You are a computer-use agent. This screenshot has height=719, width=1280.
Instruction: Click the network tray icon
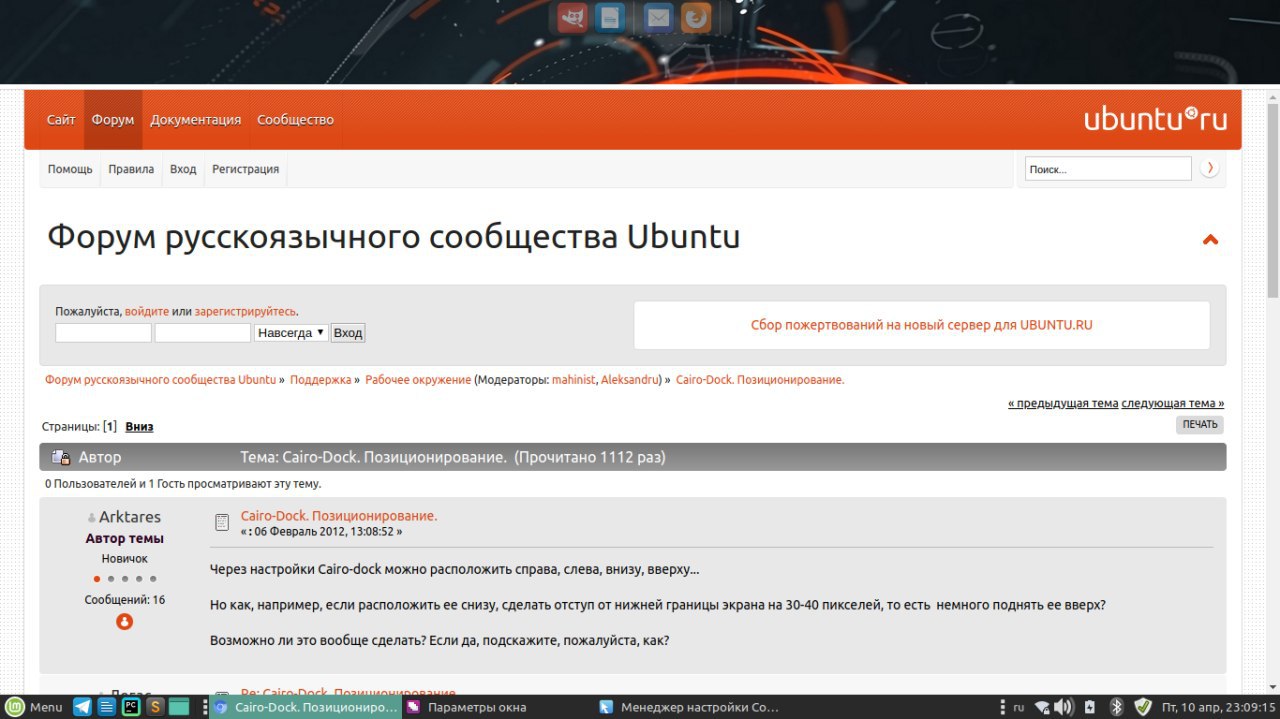tap(1042, 707)
